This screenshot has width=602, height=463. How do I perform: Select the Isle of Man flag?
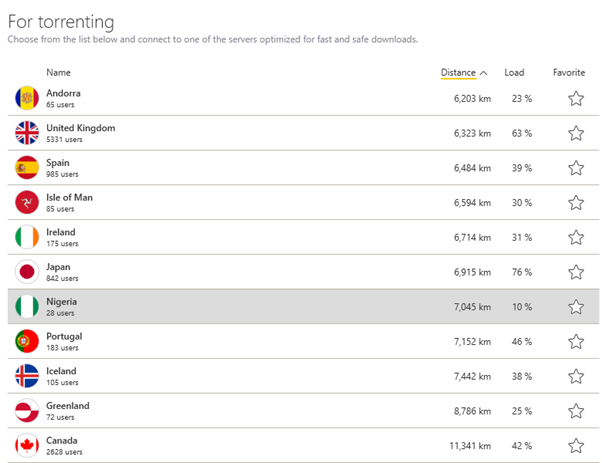[27, 202]
